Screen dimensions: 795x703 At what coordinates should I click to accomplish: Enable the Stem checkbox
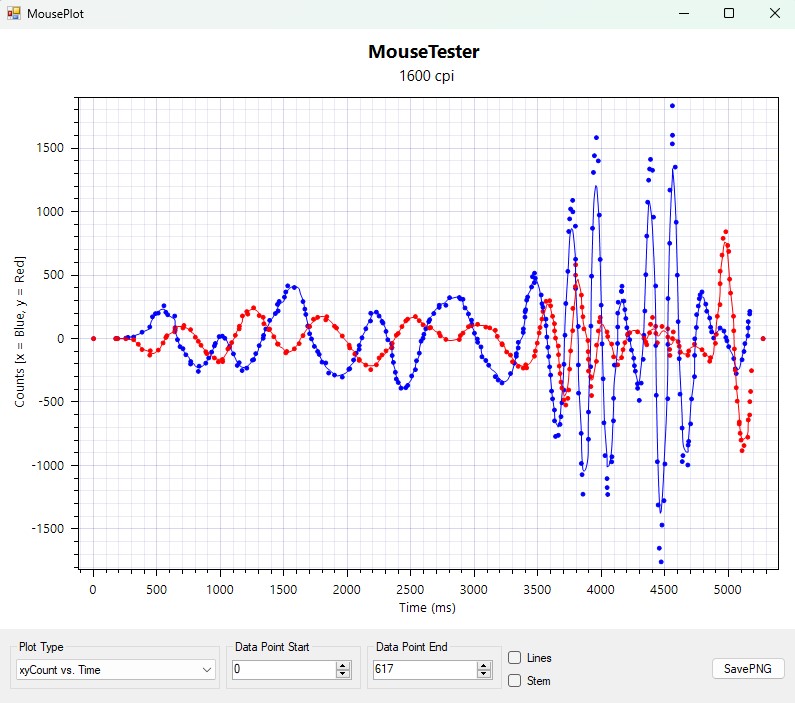pos(514,681)
